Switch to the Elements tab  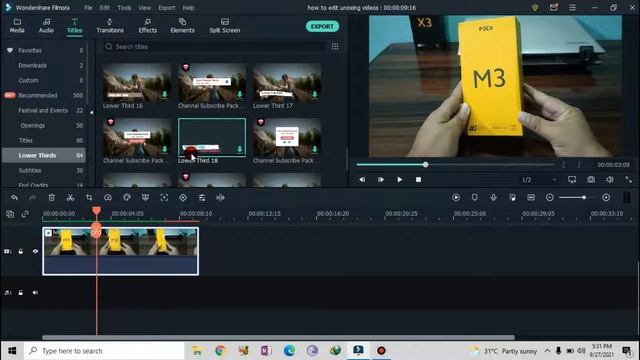point(182,26)
